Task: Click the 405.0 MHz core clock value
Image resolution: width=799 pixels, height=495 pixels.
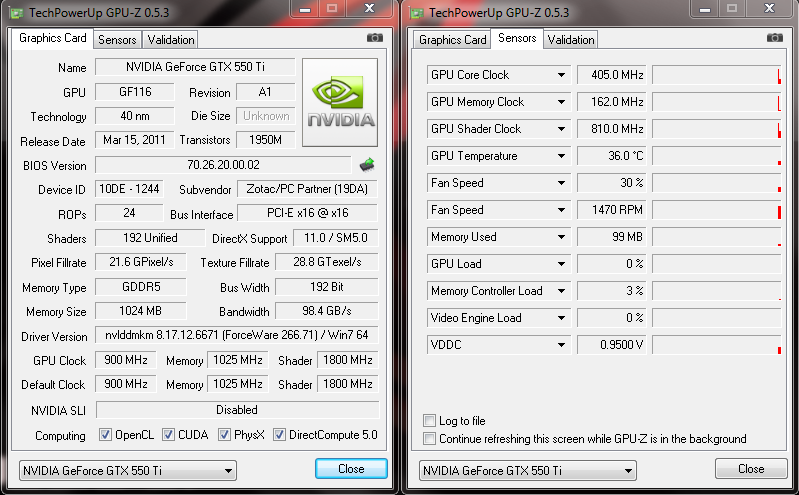Action: tap(611, 75)
